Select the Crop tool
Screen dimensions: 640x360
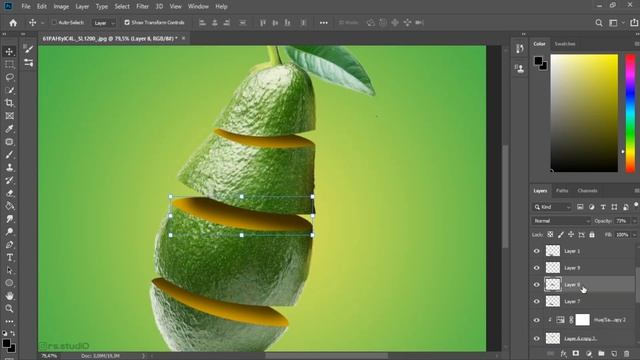pyautogui.click(x=9, y=103)
